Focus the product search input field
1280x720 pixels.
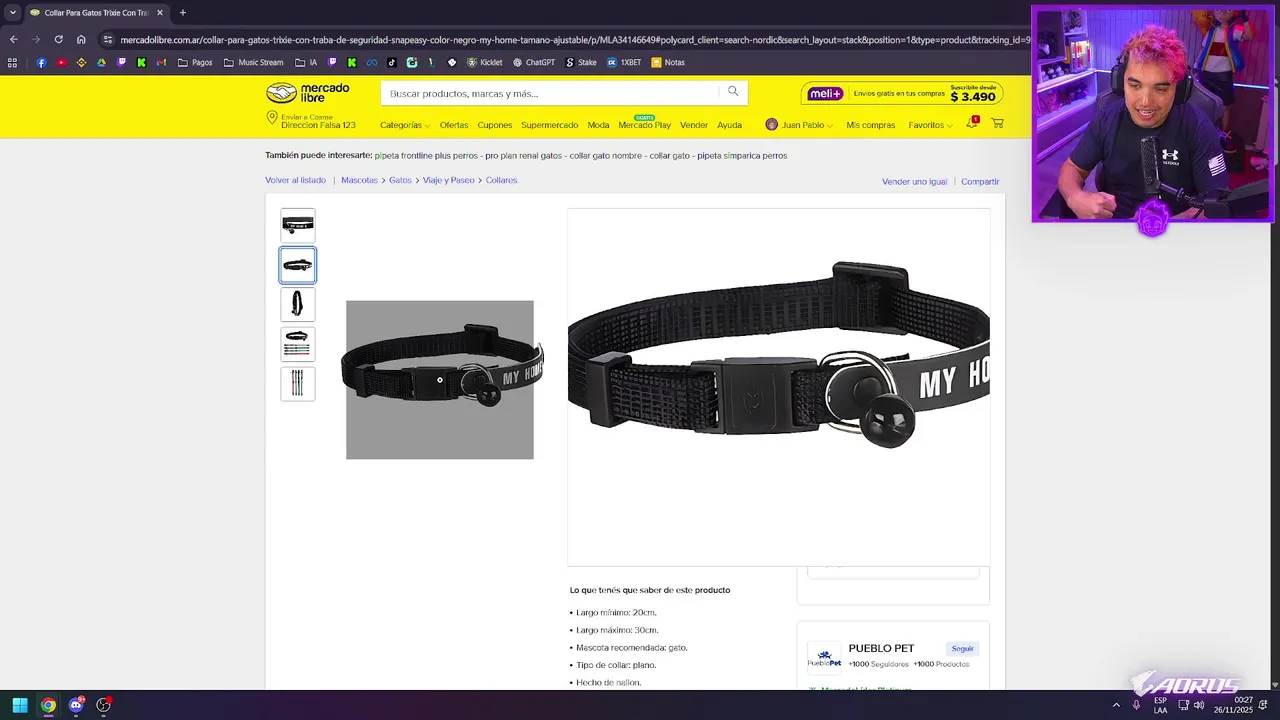pyautogui.click(x=550, y=93)
